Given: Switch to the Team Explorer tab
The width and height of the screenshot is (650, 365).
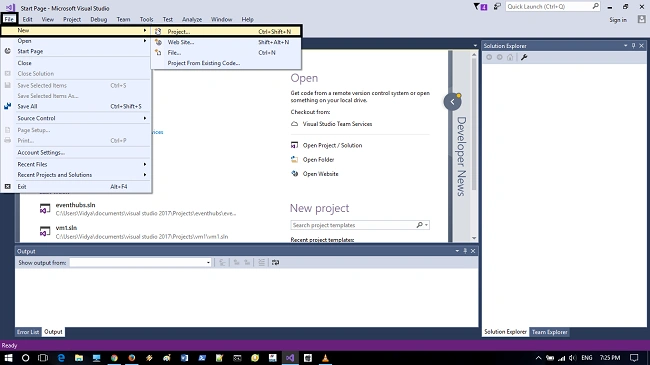Looking at the screenshot, I should 549,332.
